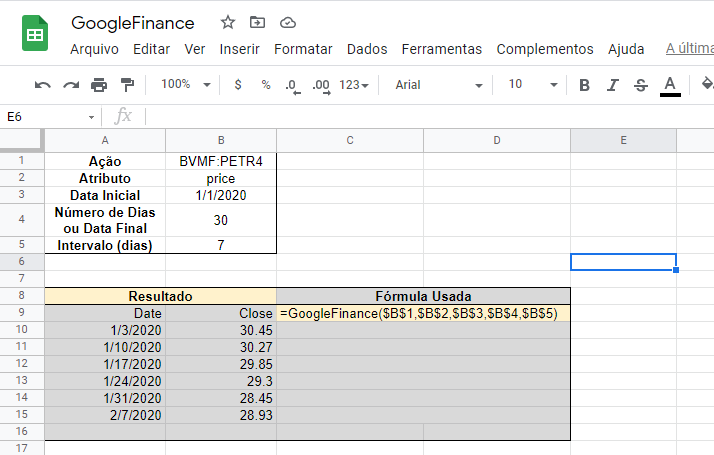Open the Ver menu

[194, 49]
